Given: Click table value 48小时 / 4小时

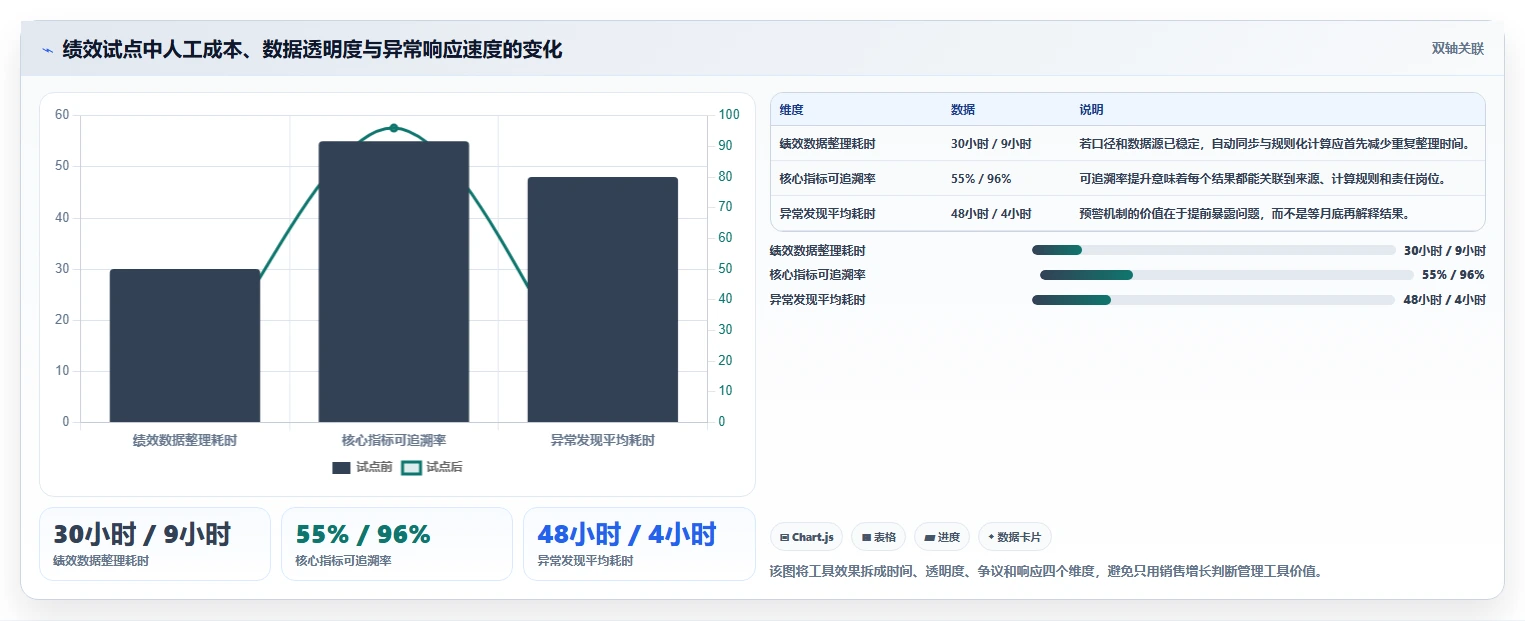Looking at the screenshot, I should click(x=990, y=214).
